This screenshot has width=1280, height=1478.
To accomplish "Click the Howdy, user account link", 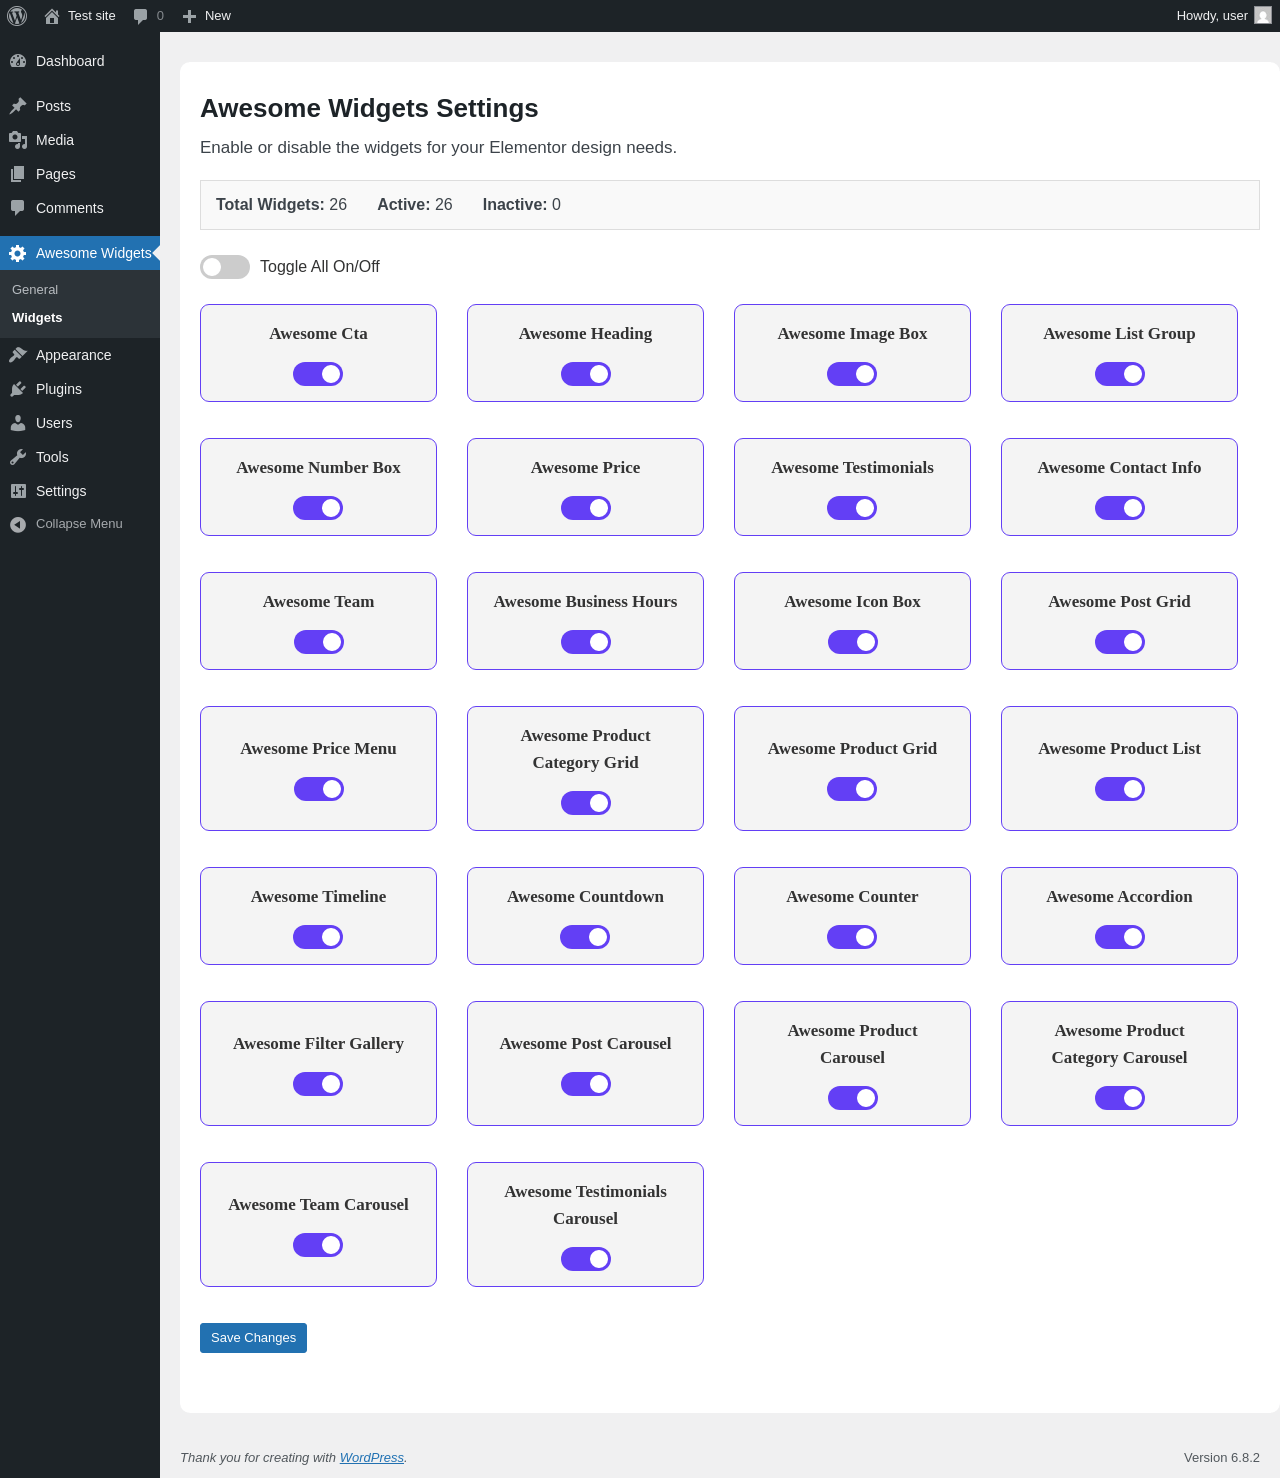I will click(x=1224, y=16).
